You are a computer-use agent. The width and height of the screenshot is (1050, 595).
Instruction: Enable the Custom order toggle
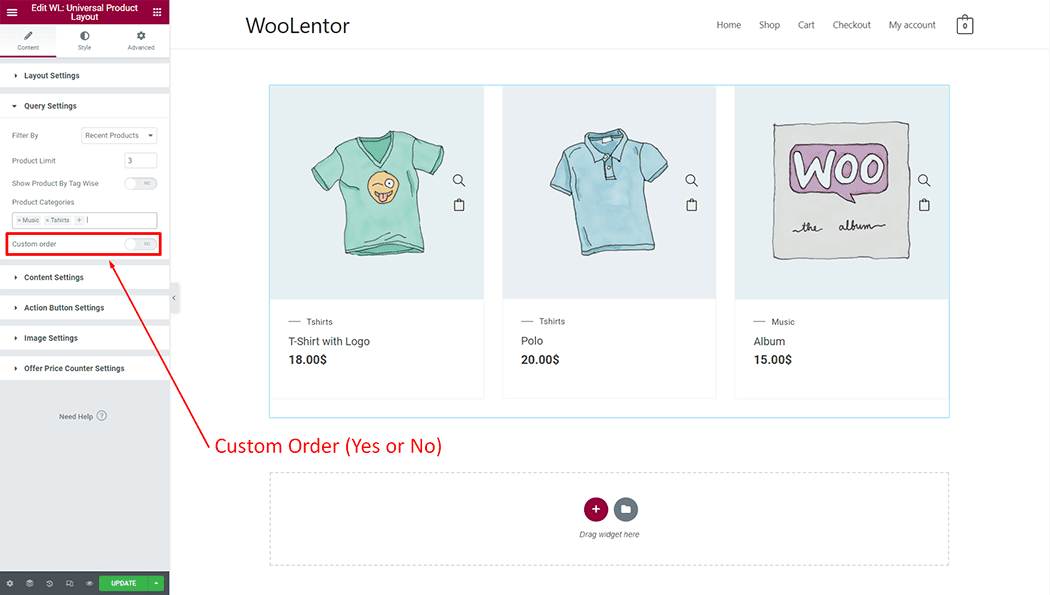[x=141, y=244]
